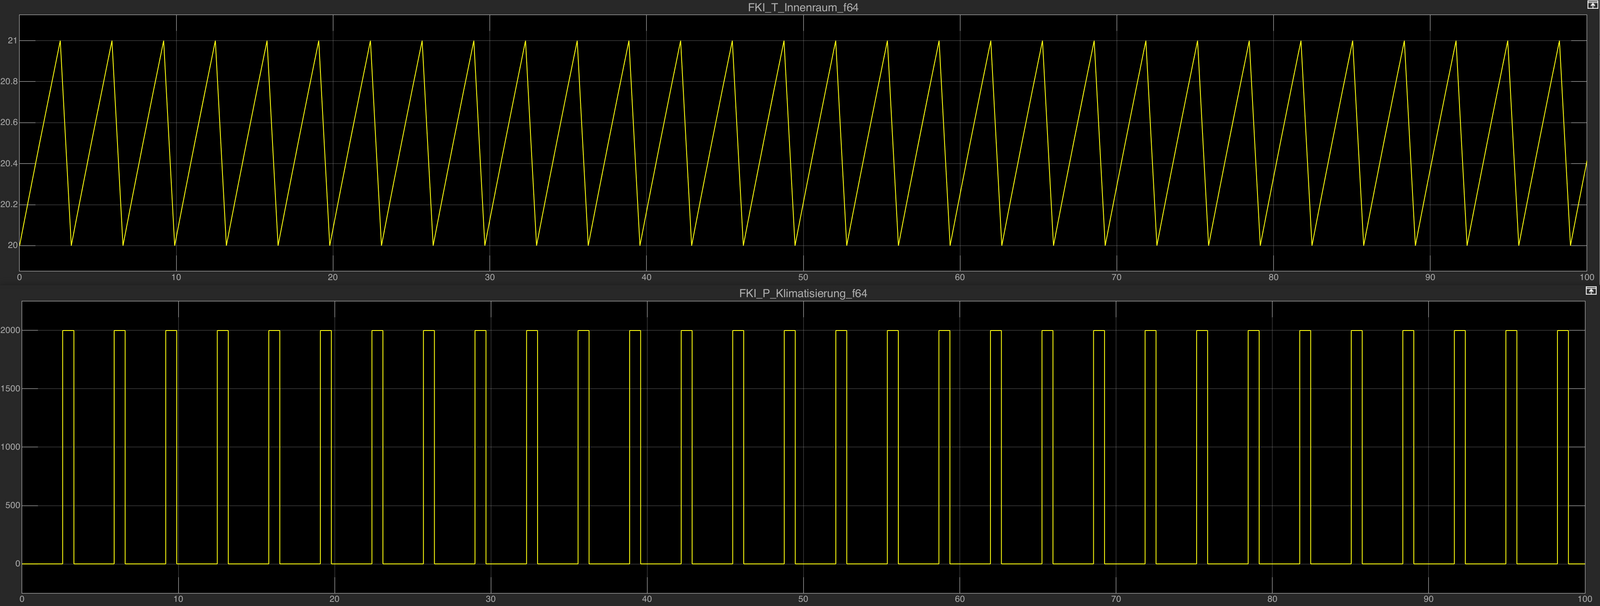This screenshot has height=606, width=1600.
Task: Select the FKI_P_Klimatisierung_f64 plot title
Action: point(803,294)
